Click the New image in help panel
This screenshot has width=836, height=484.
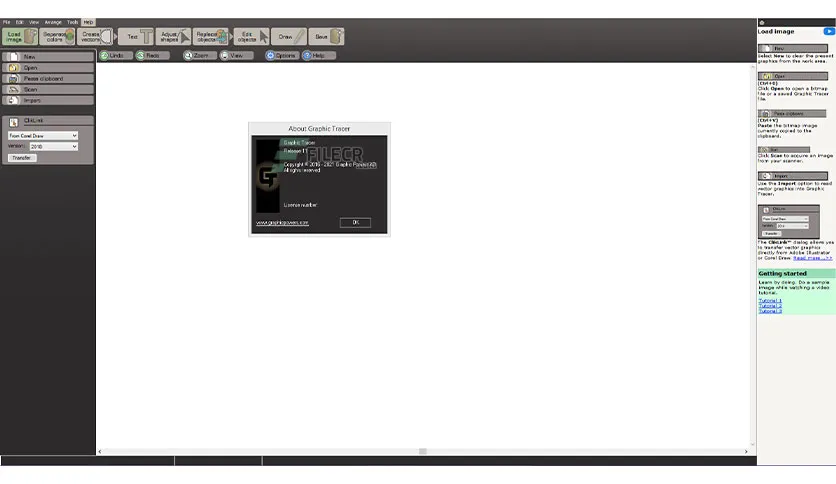(x=793, y=49)
